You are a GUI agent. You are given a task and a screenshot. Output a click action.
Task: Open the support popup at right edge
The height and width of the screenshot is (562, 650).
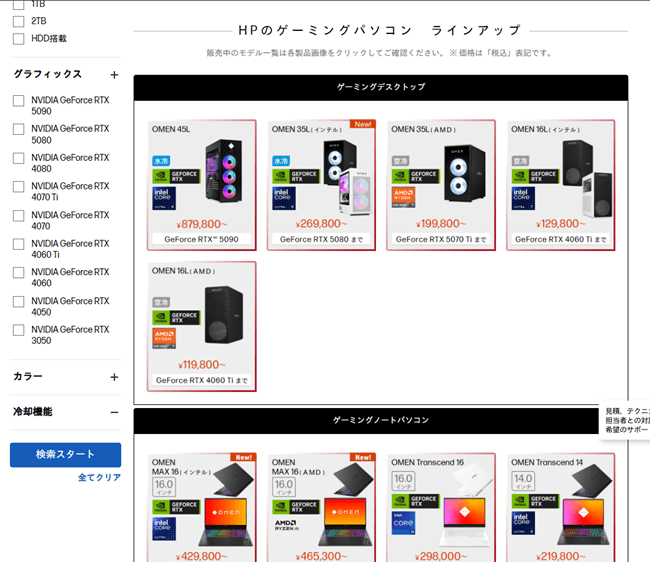coord(625,420)
